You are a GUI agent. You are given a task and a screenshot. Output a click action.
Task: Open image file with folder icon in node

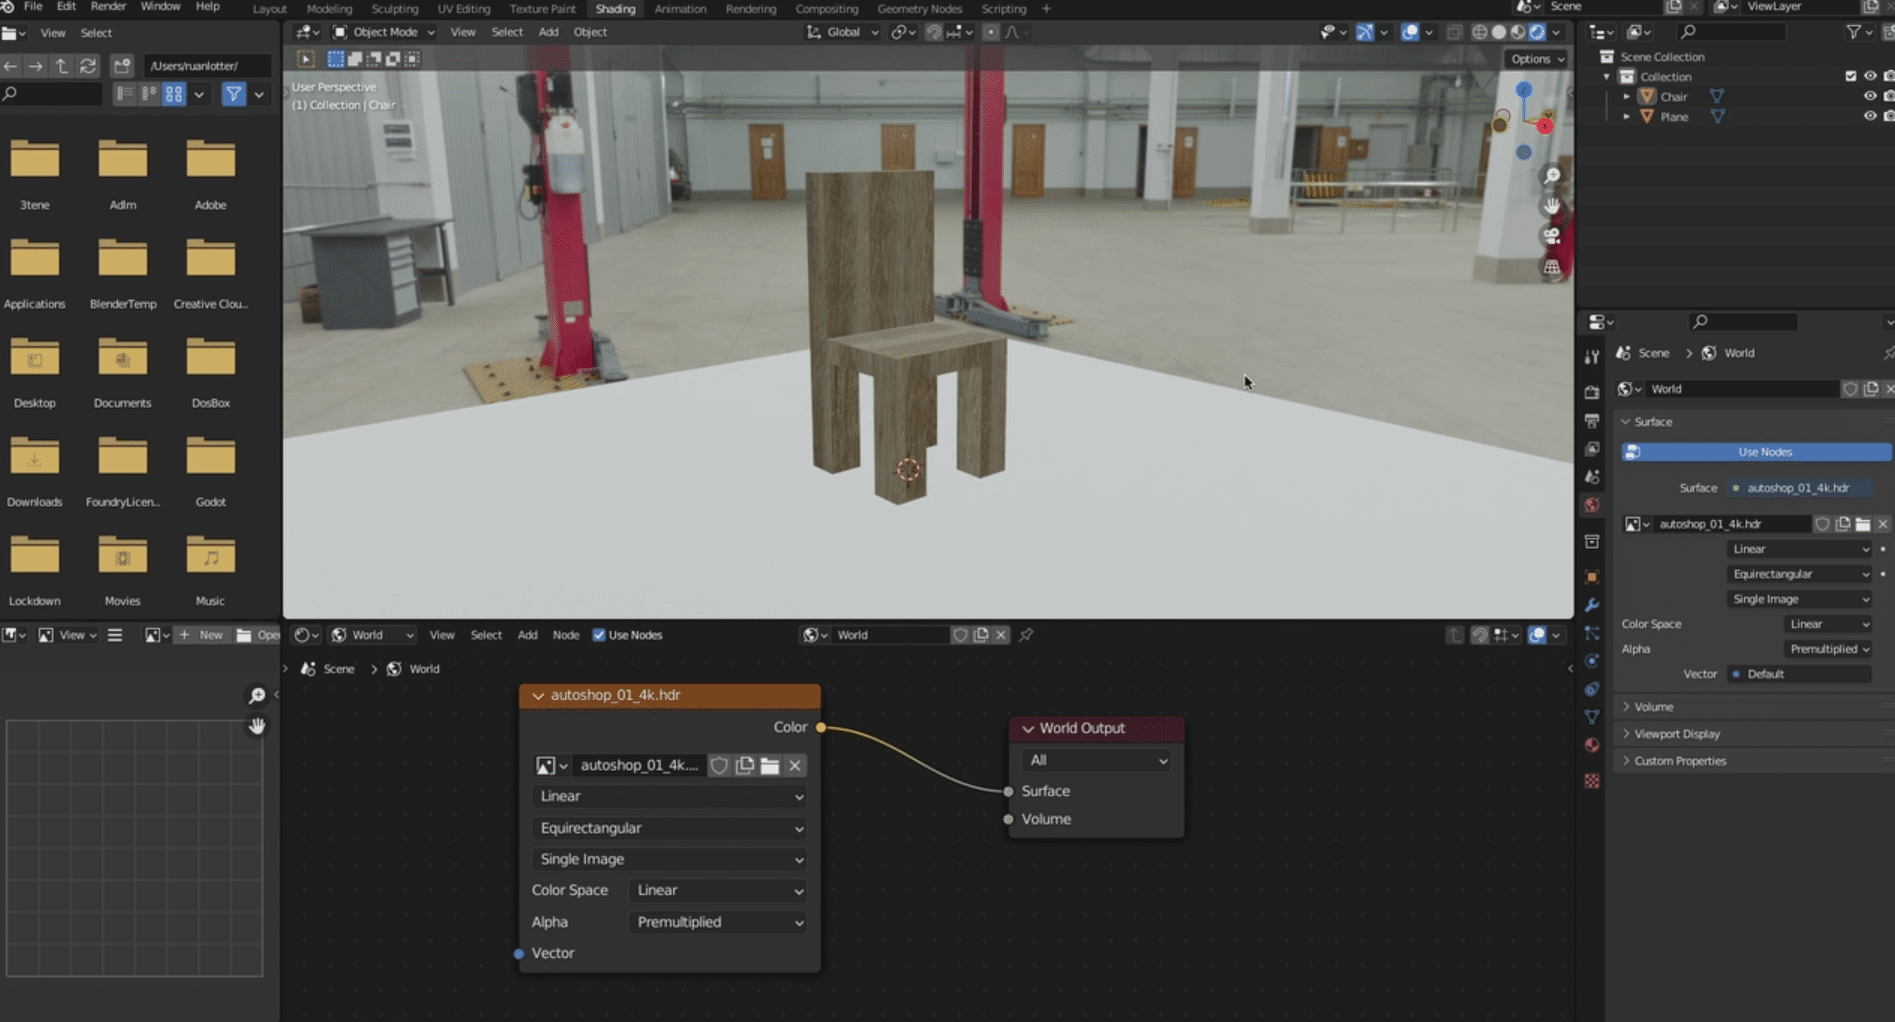[770, 766]
